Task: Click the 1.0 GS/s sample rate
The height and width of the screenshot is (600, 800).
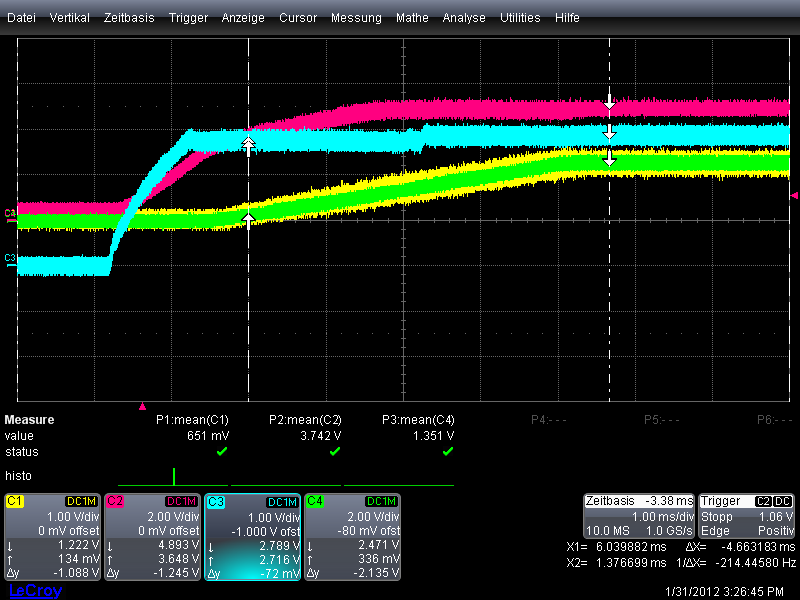Action: pos(669,531)
